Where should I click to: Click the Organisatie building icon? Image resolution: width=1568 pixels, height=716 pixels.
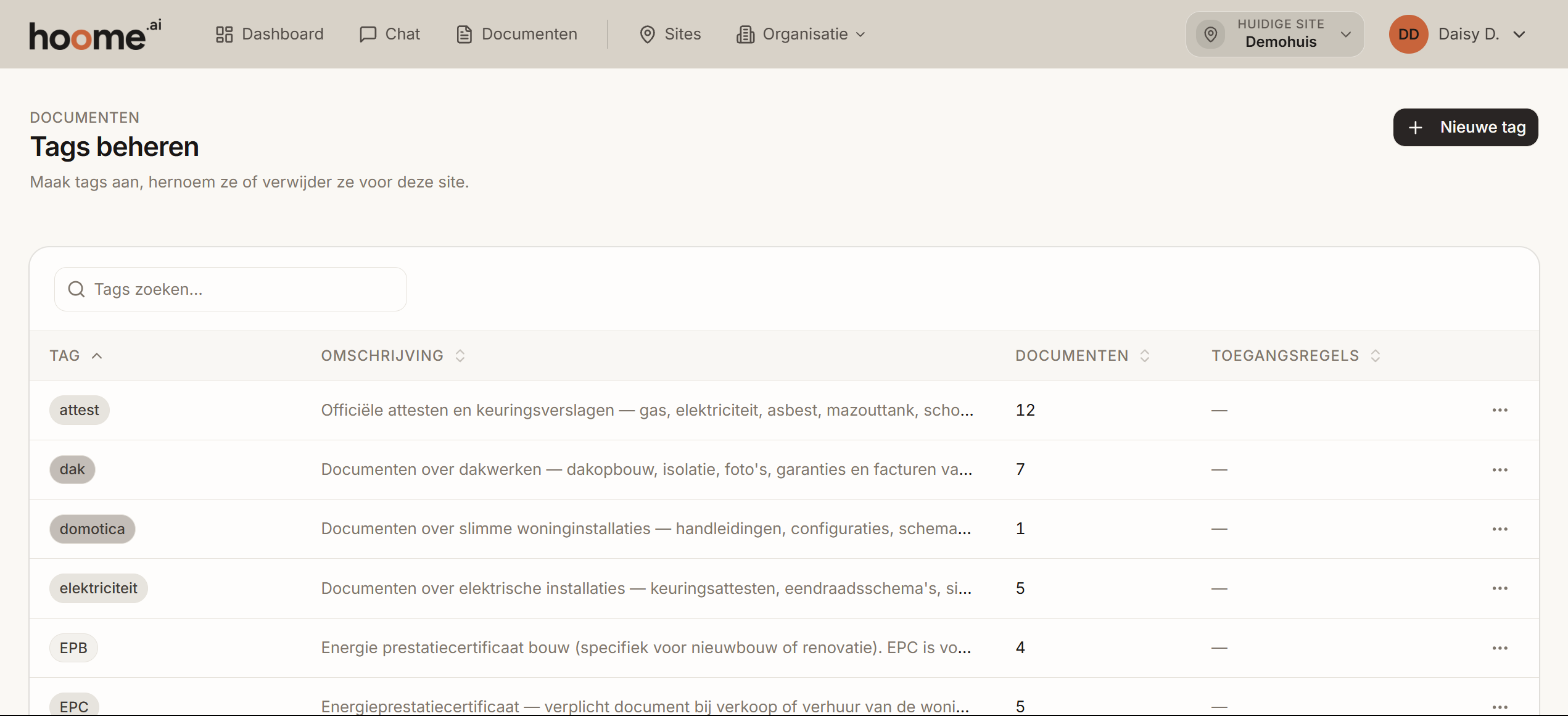(745, 34)
